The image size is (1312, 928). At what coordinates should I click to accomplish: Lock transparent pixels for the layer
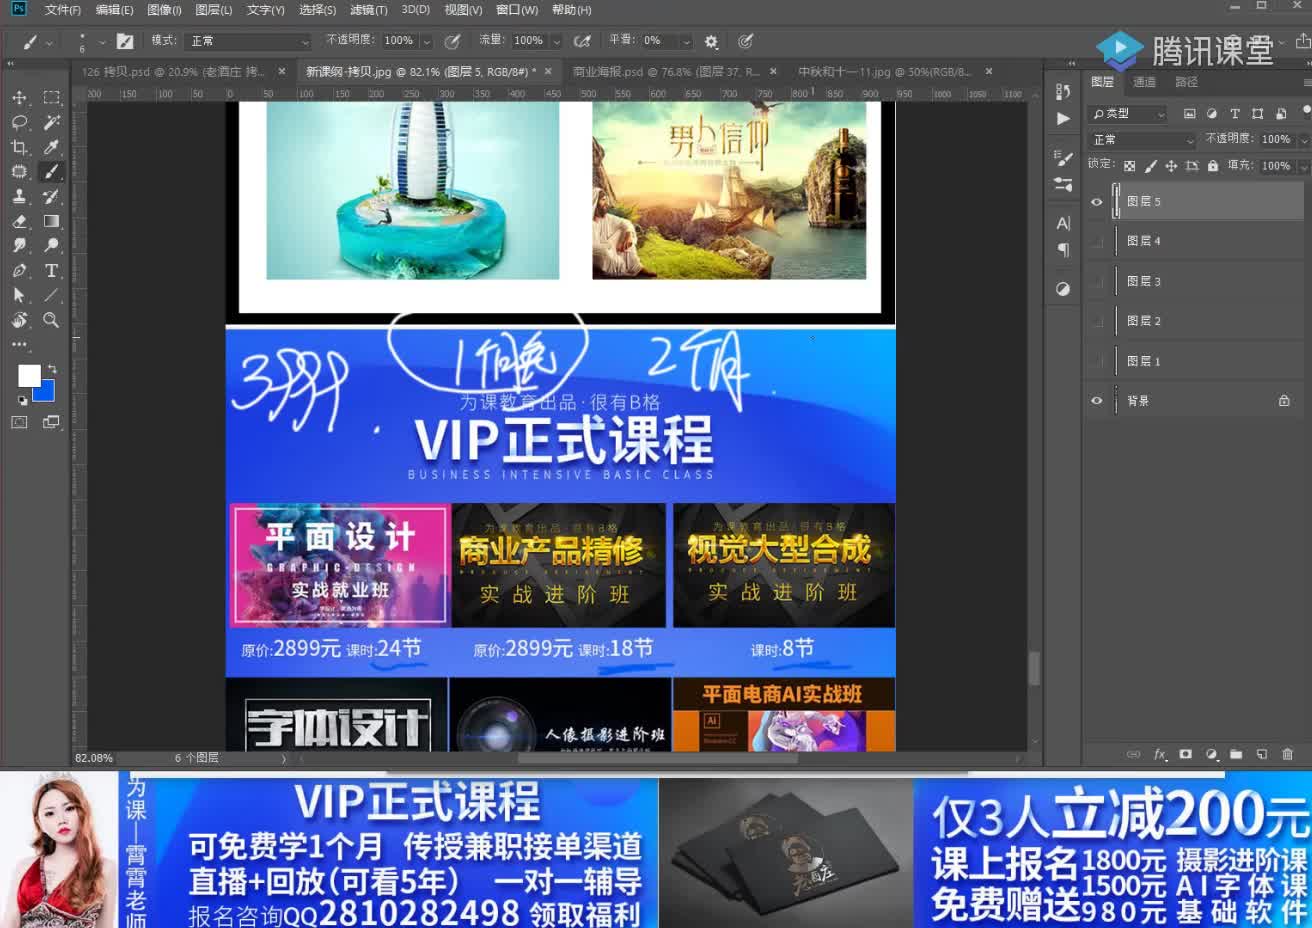pos(1131,163)
